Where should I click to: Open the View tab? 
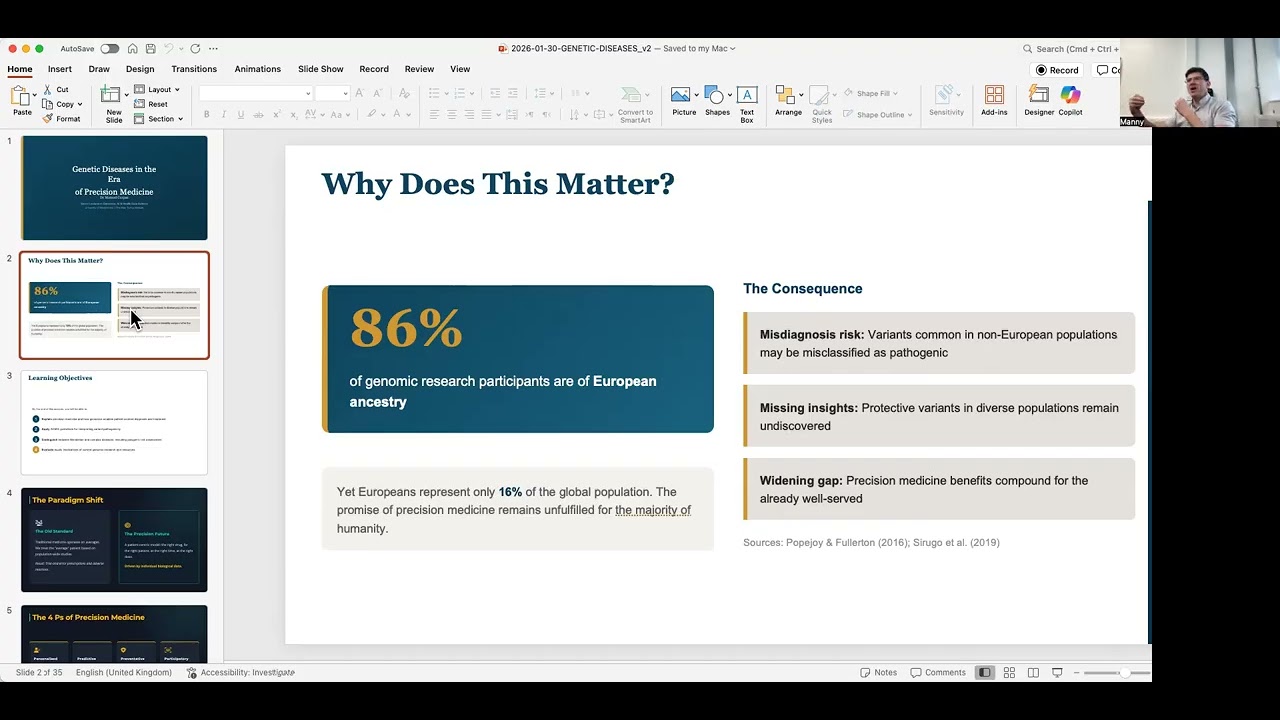point(460,69)
